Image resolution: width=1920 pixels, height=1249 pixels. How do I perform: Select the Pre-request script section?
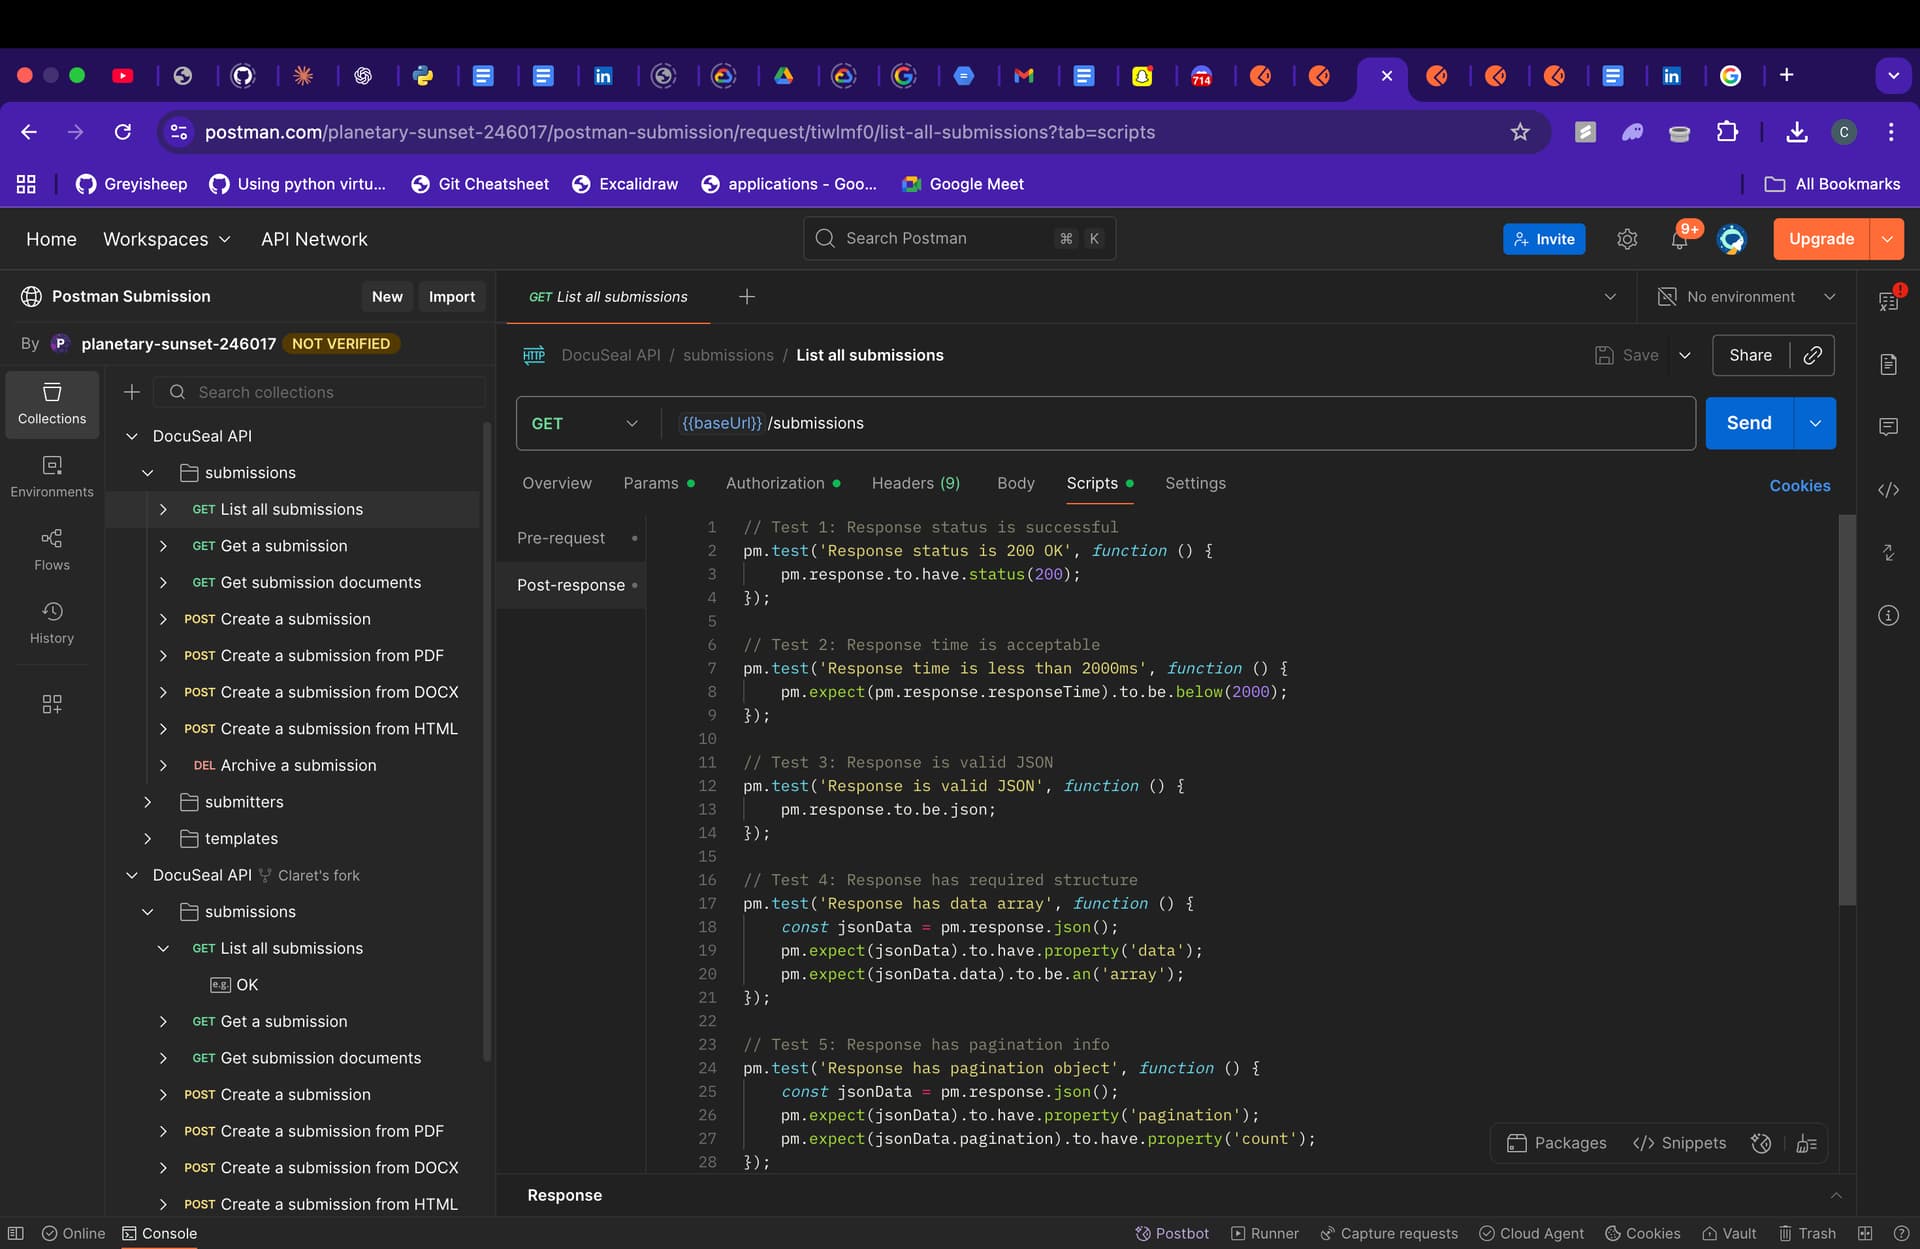point(561,538)
